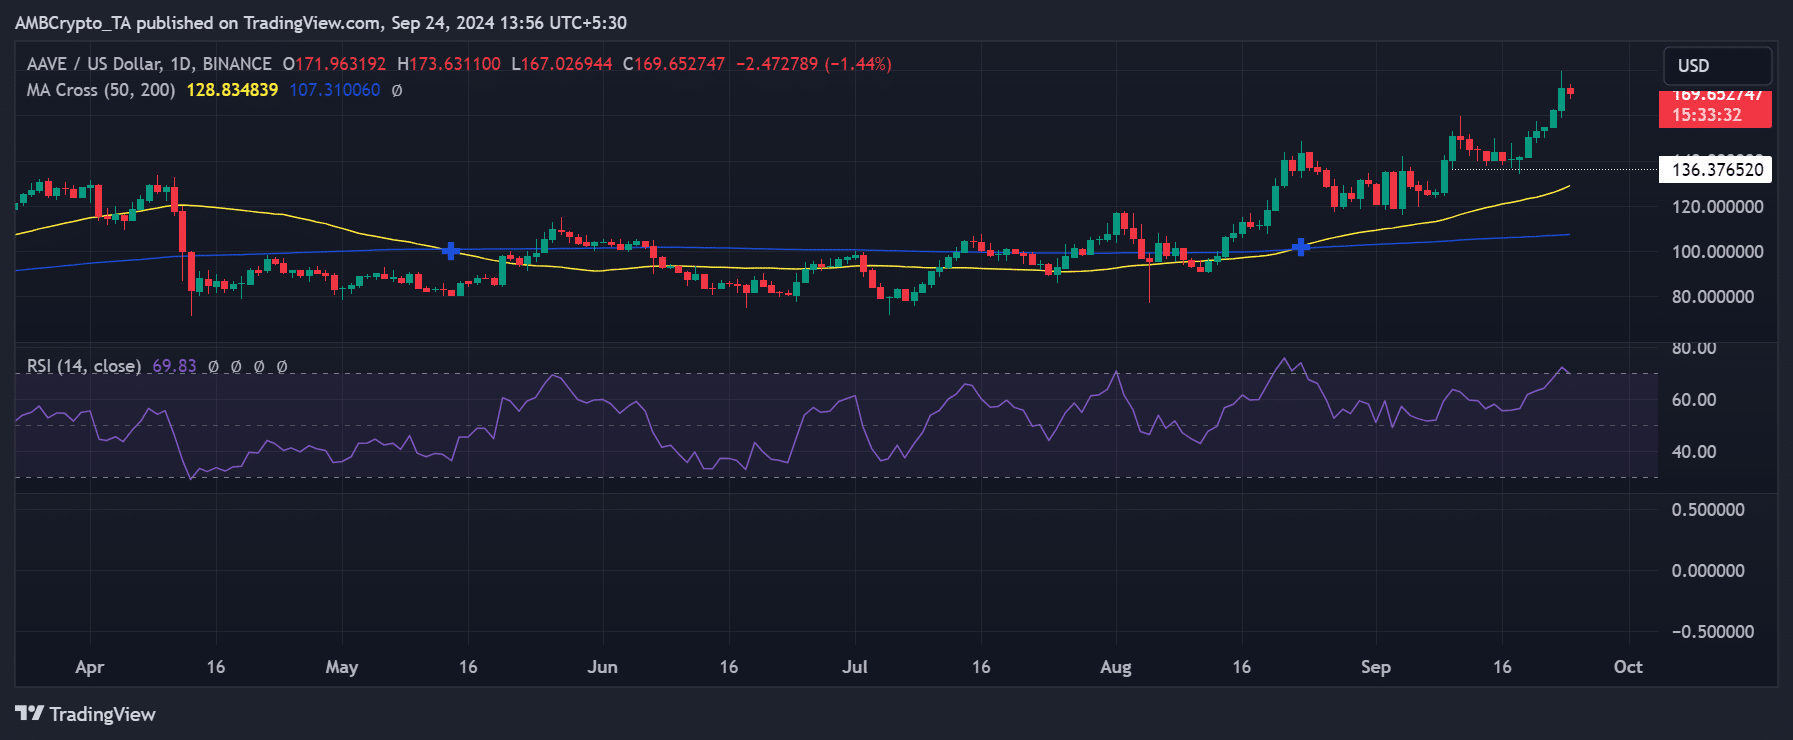Click the blue MA cross marker in mid-May
1793x740 pixels.
click(450, 251)
